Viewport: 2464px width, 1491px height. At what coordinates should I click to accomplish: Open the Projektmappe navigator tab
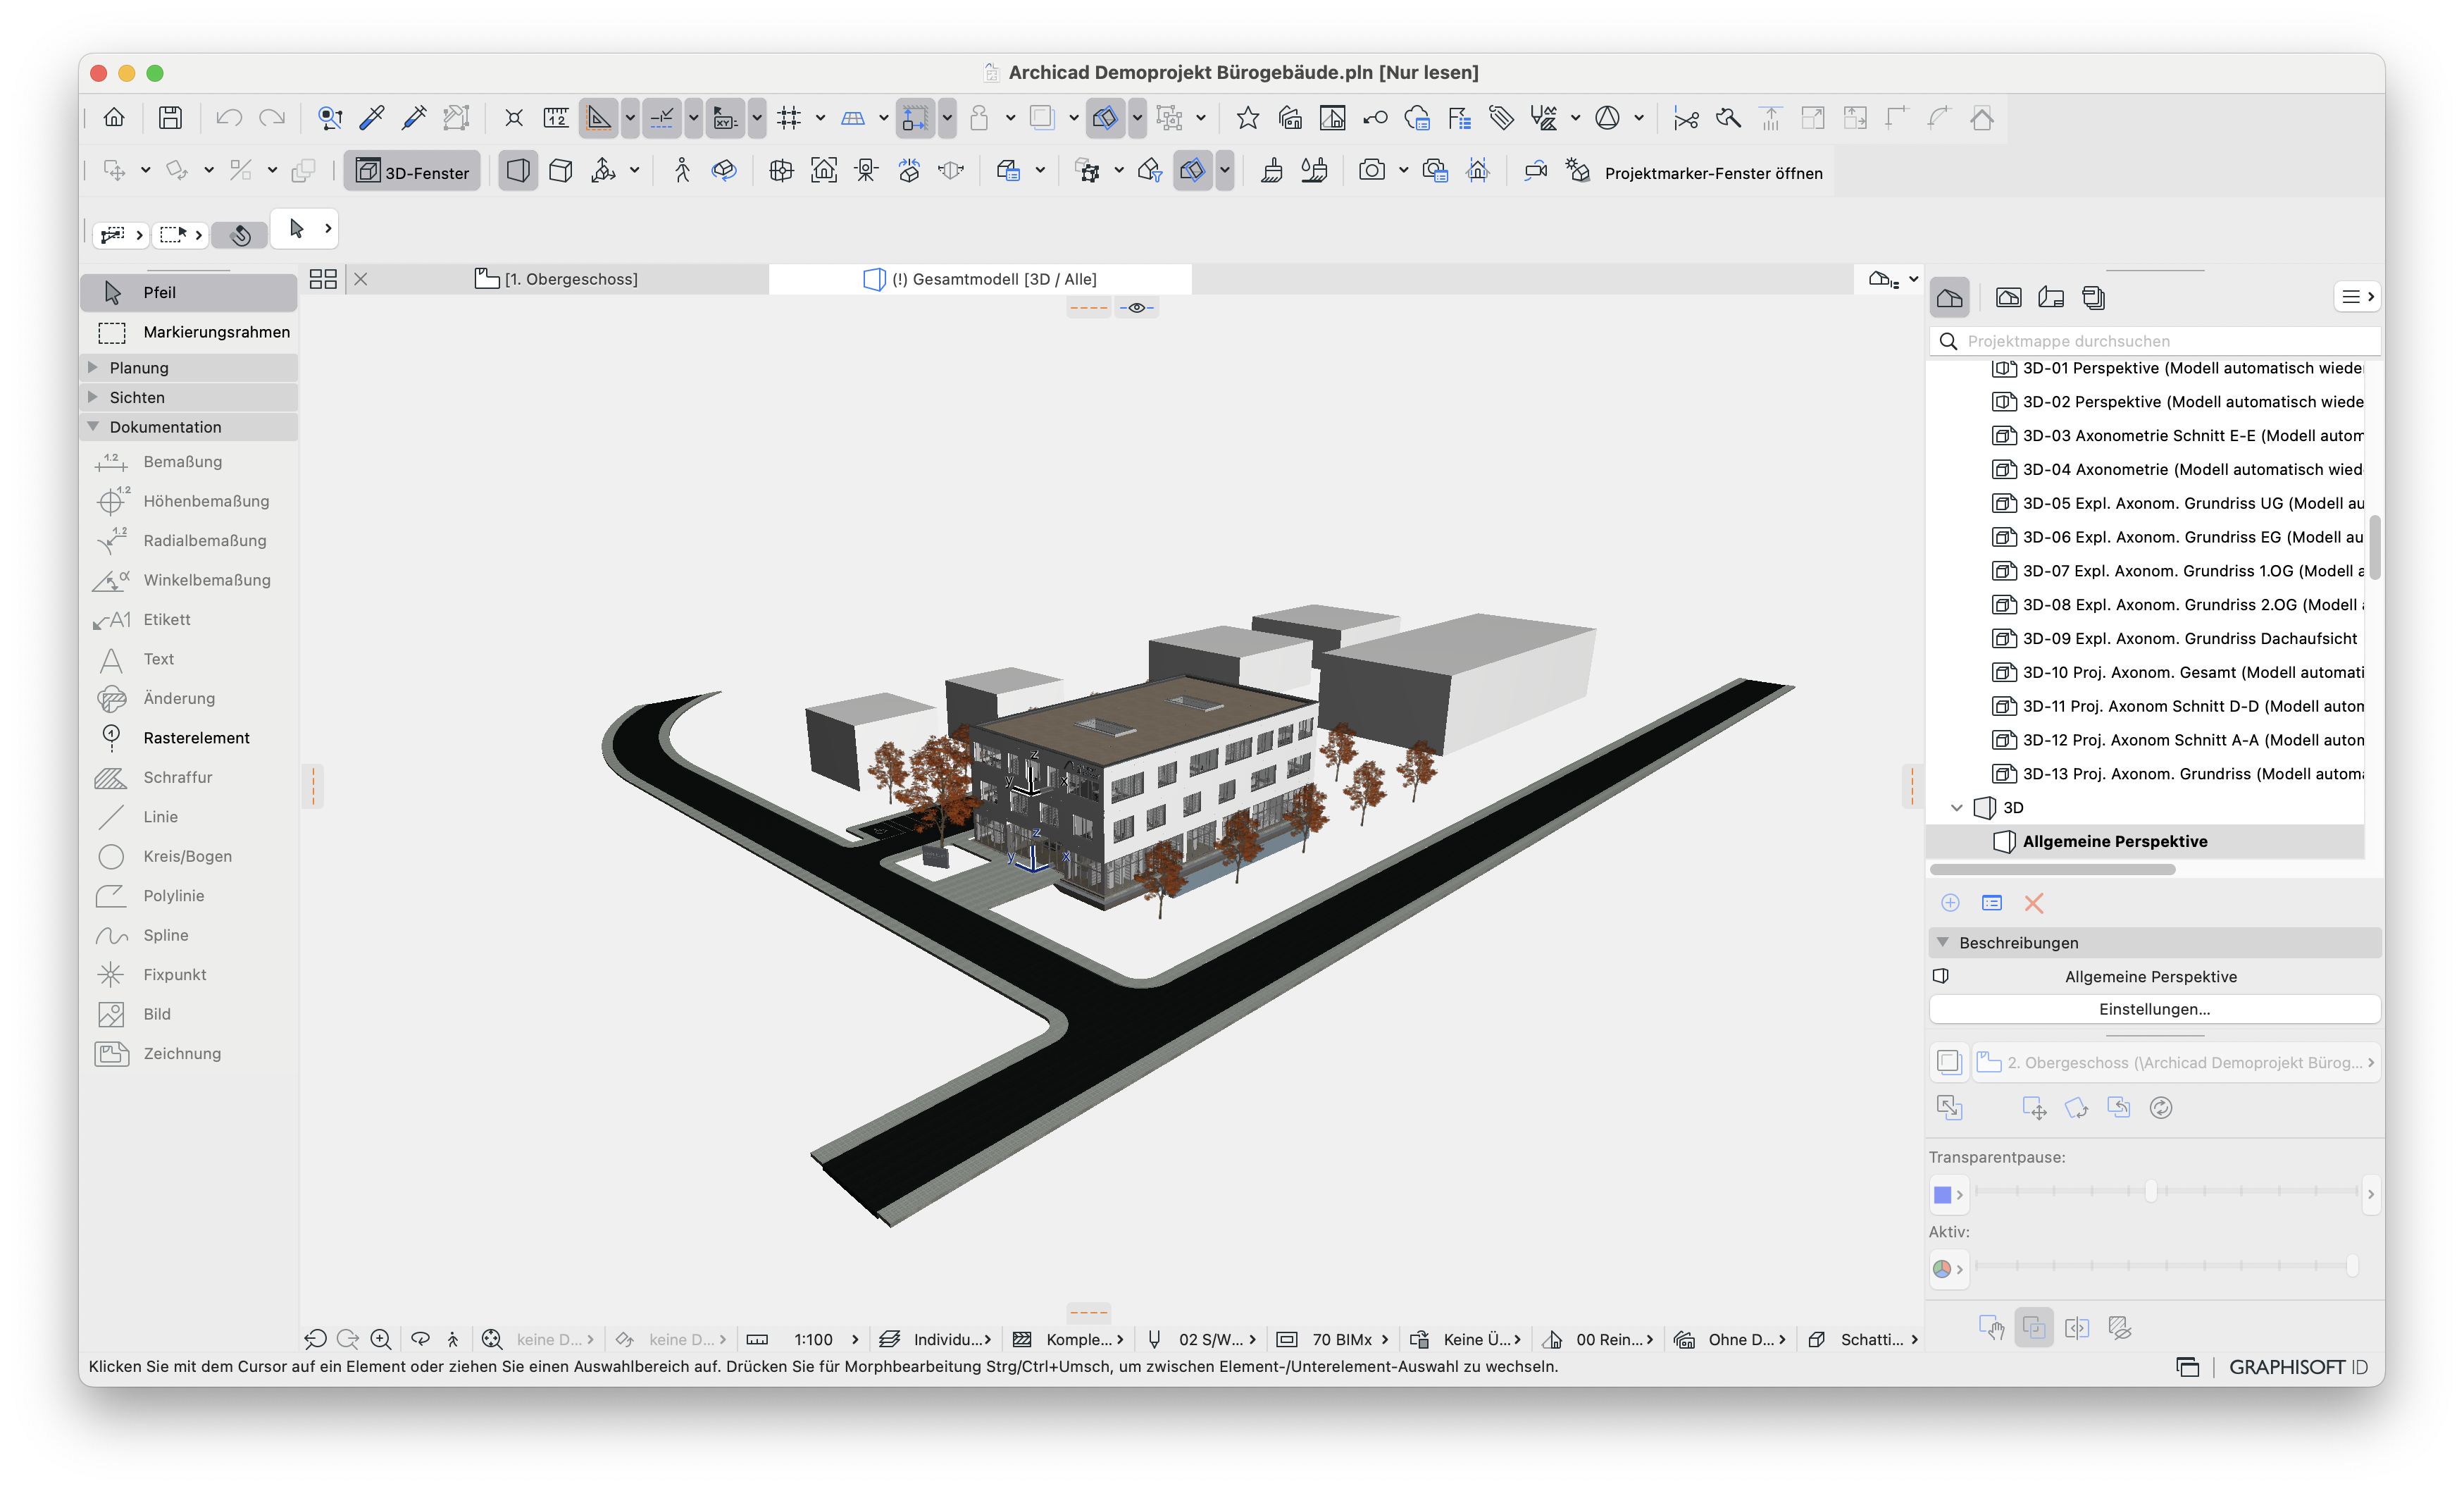1949,297
